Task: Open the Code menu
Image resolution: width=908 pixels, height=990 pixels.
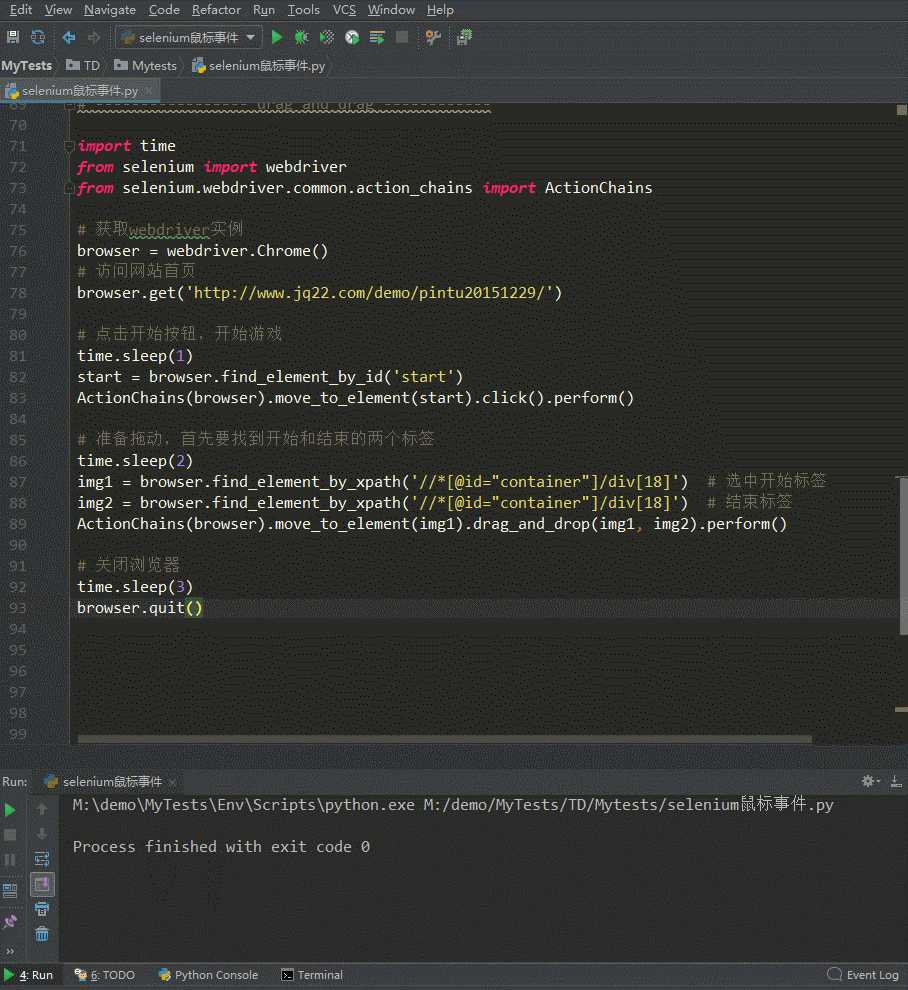Action: [164, 9]
